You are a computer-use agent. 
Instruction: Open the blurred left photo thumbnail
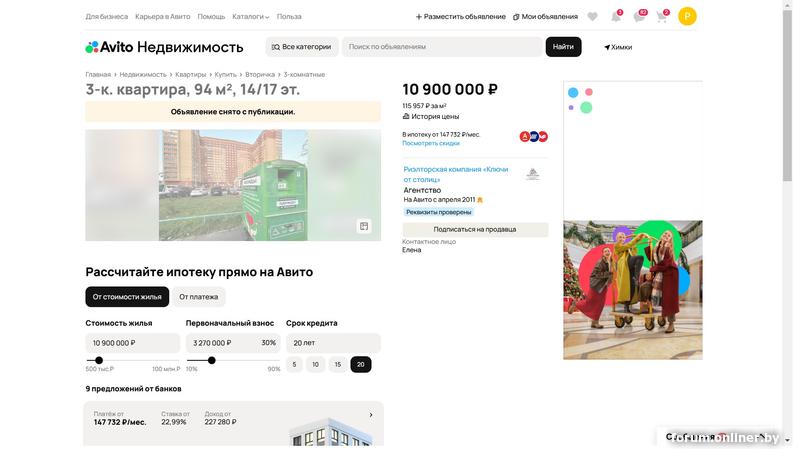click(x=122, y=185)
